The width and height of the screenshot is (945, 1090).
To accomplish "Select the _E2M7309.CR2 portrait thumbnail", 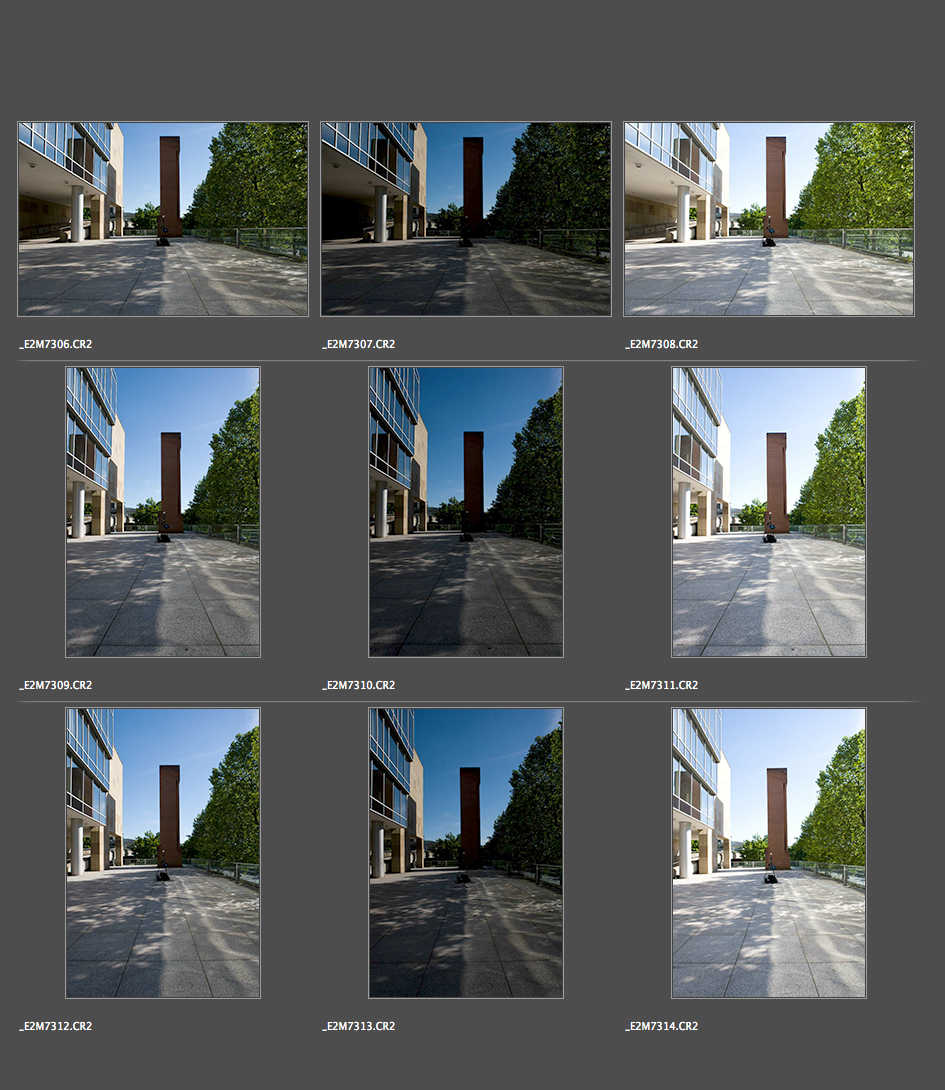I will 163,512.
